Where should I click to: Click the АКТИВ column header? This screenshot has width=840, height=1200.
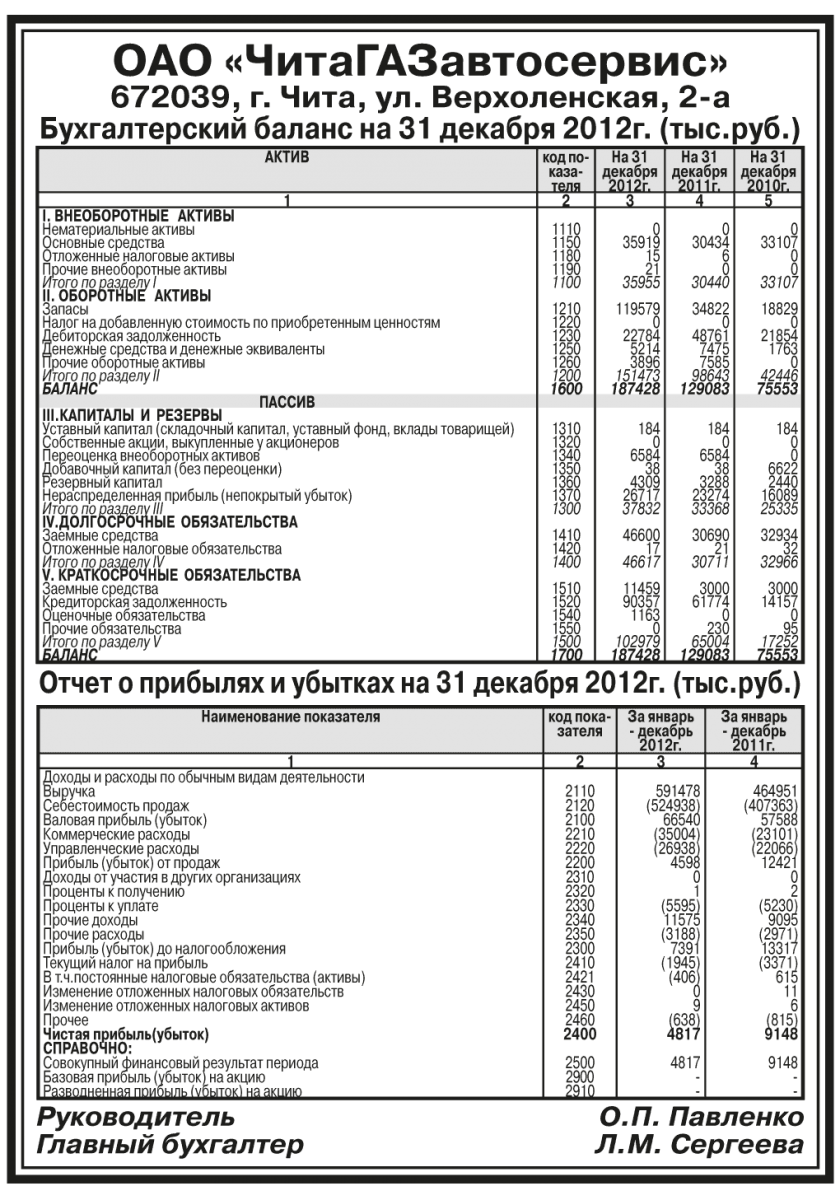(287, 158)
